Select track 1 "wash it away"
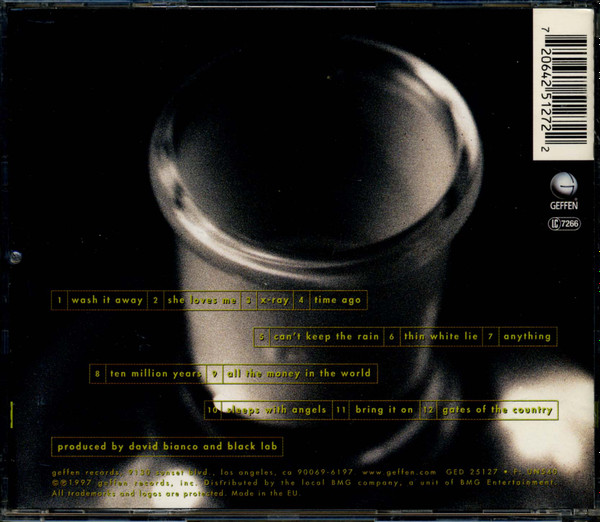Image resolution: width=600 pixels, height=522 pixels. pyautogui.click(x=106, y=300)
